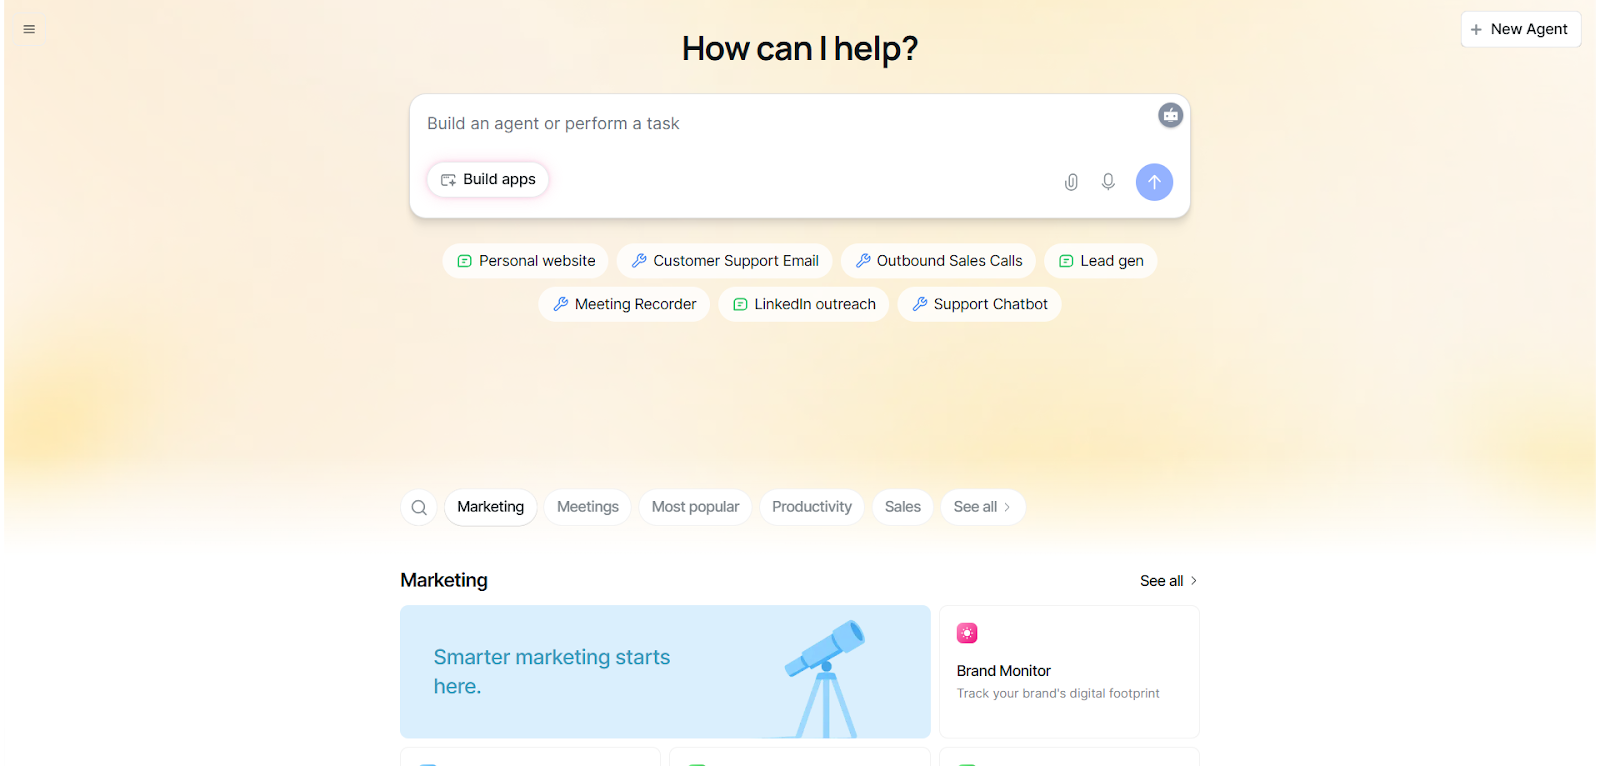
Task: Click the New Agent button
Action: tap(1520, 29)
